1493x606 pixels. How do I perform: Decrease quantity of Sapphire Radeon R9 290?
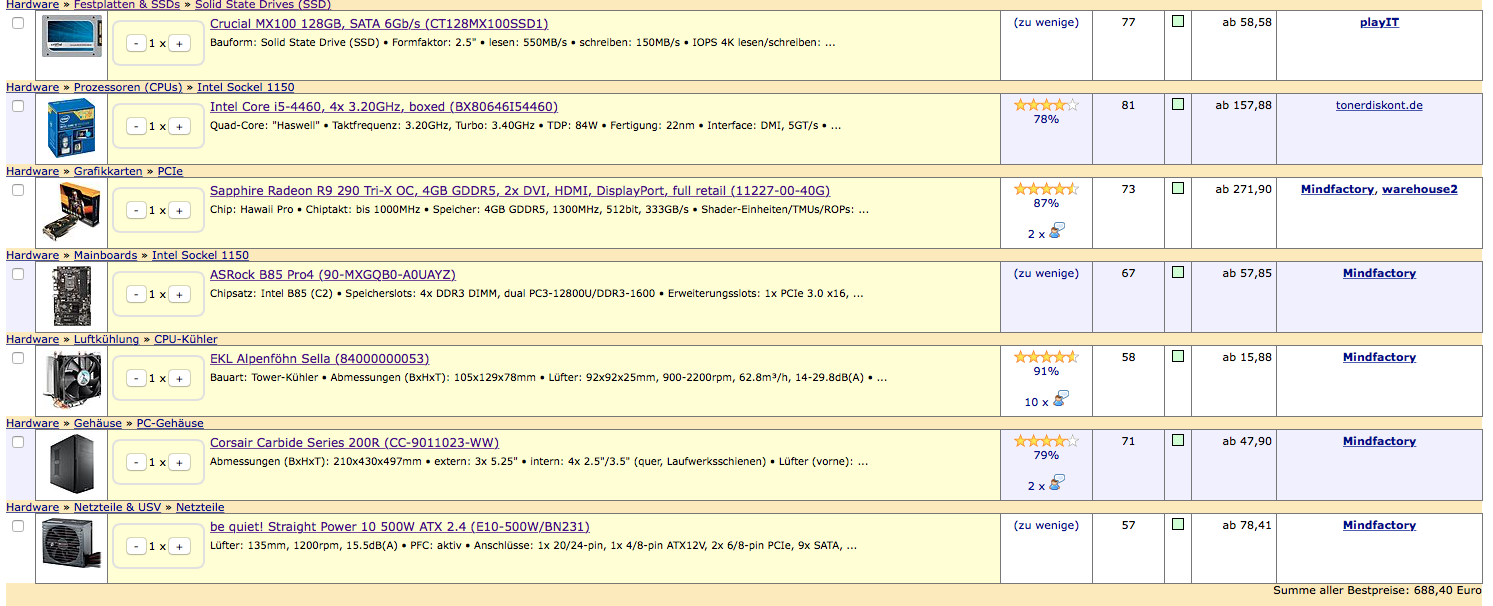coord(137,211)
